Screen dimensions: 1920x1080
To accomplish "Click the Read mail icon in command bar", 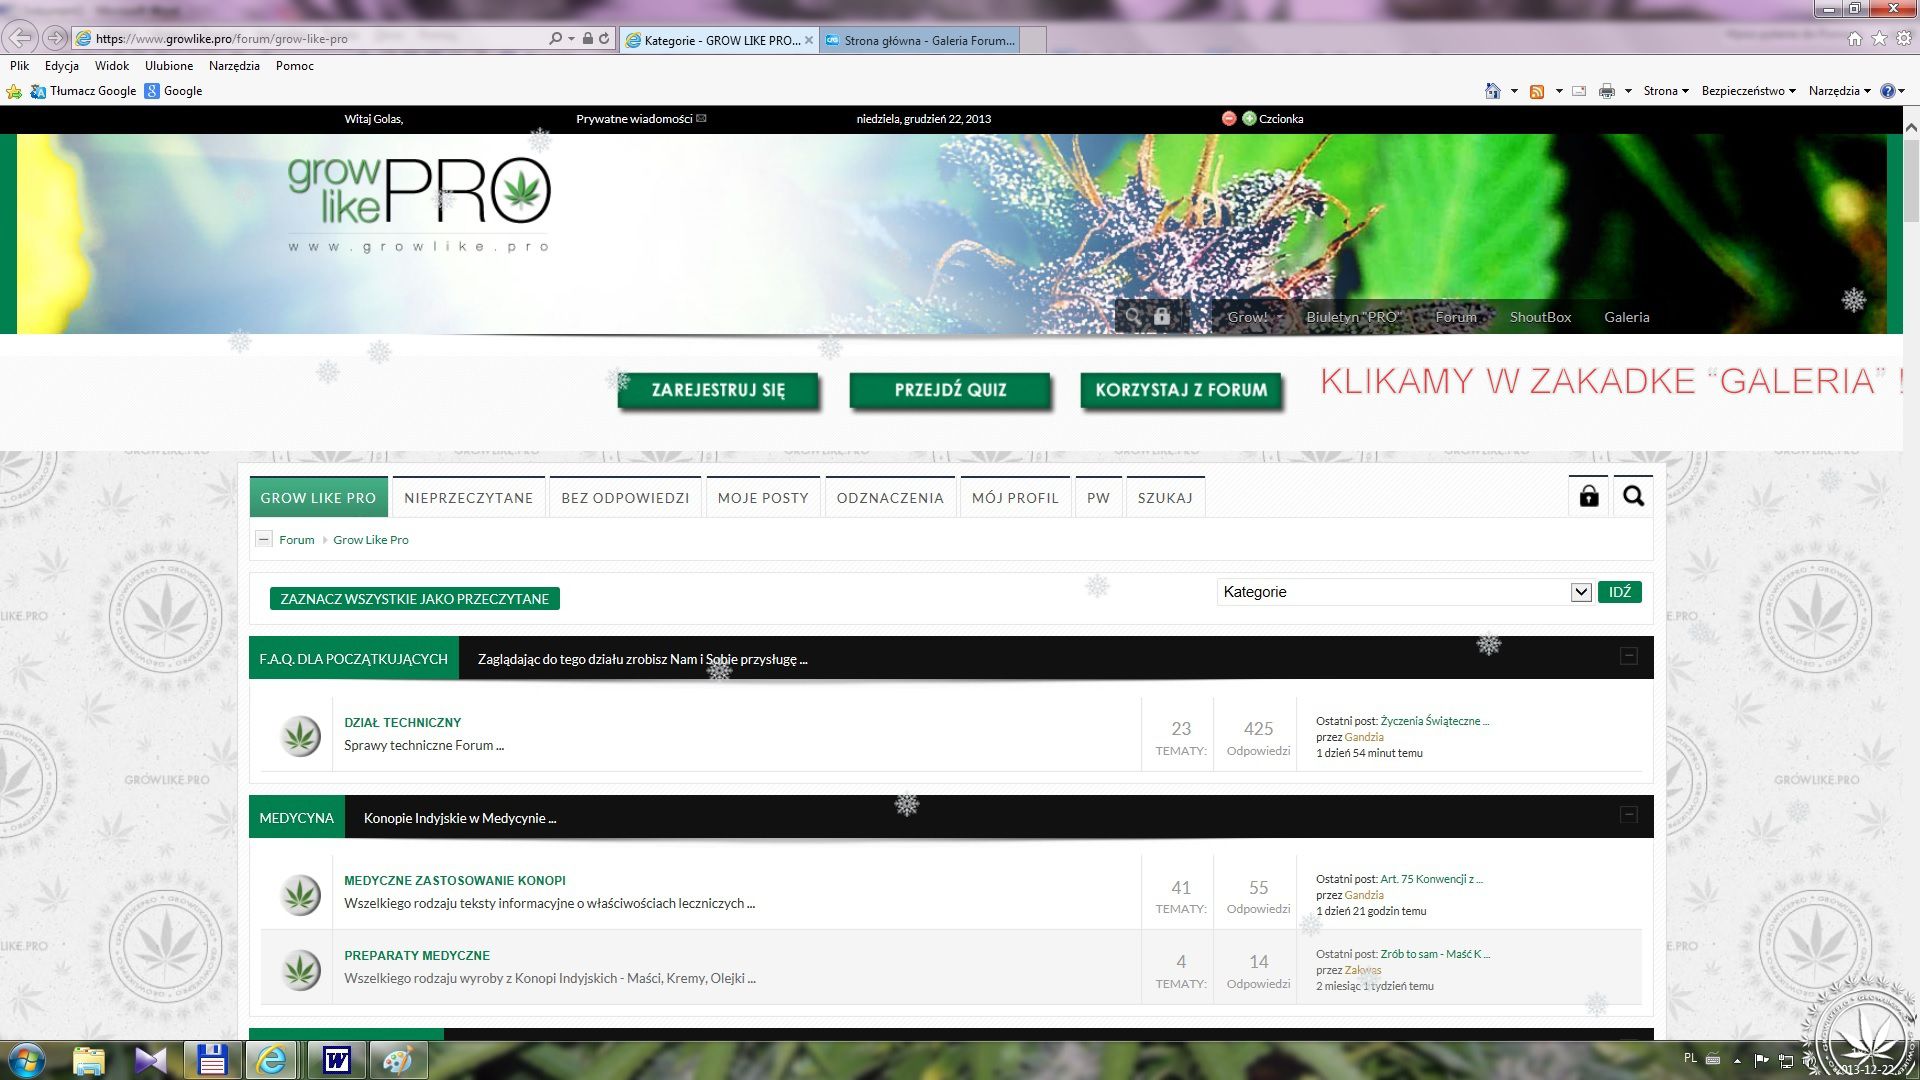I will click(1579, 91).
